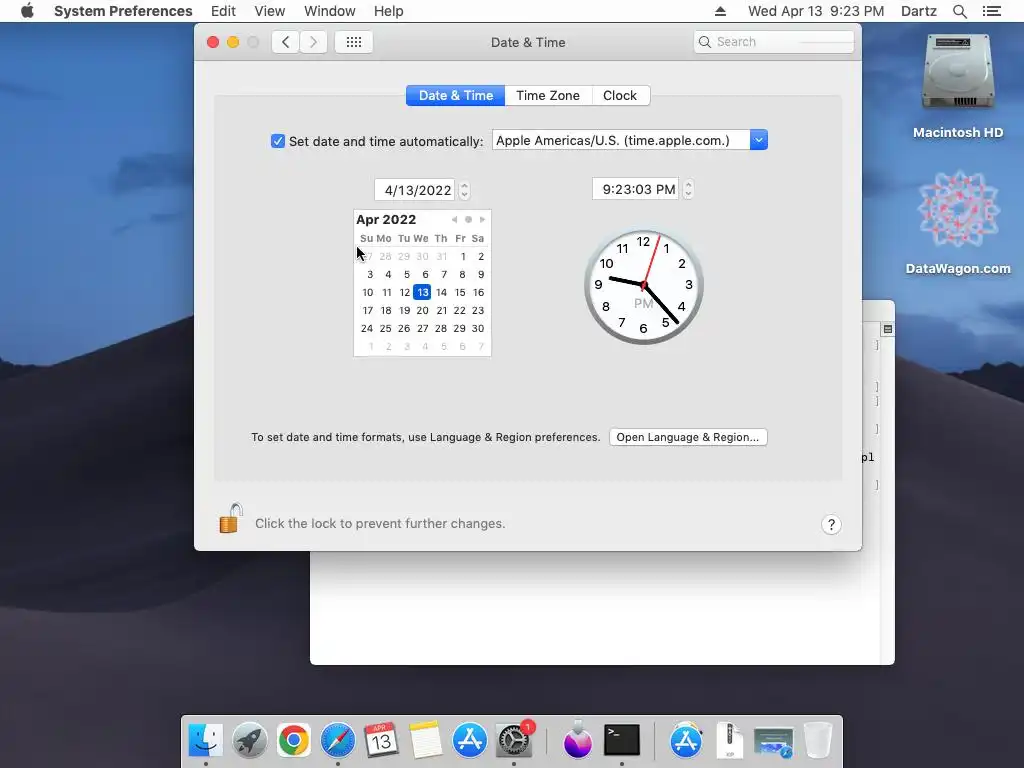
Task: Open Terminal from the Dock
Action: pyautogui.click(x=622, y=740)
